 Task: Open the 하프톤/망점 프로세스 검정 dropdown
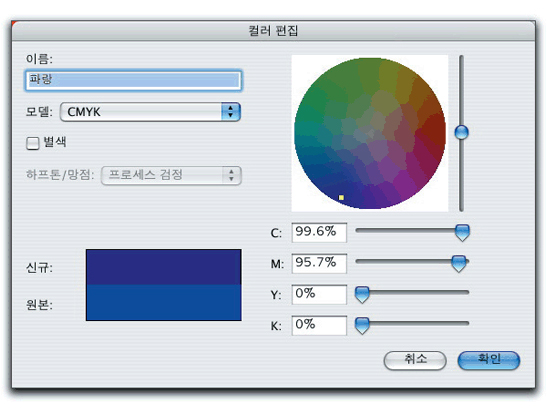click(171, 175)
